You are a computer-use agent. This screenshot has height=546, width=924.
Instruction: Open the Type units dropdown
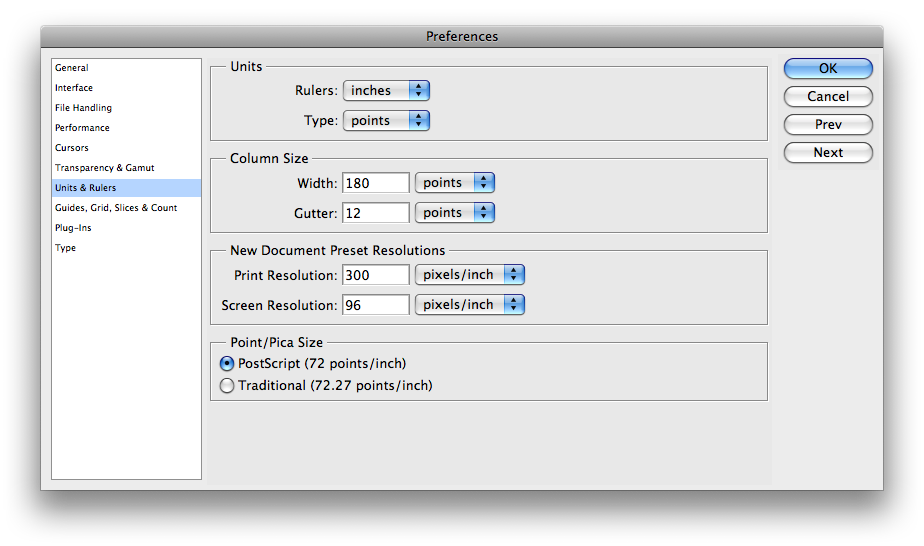point(386,120)
